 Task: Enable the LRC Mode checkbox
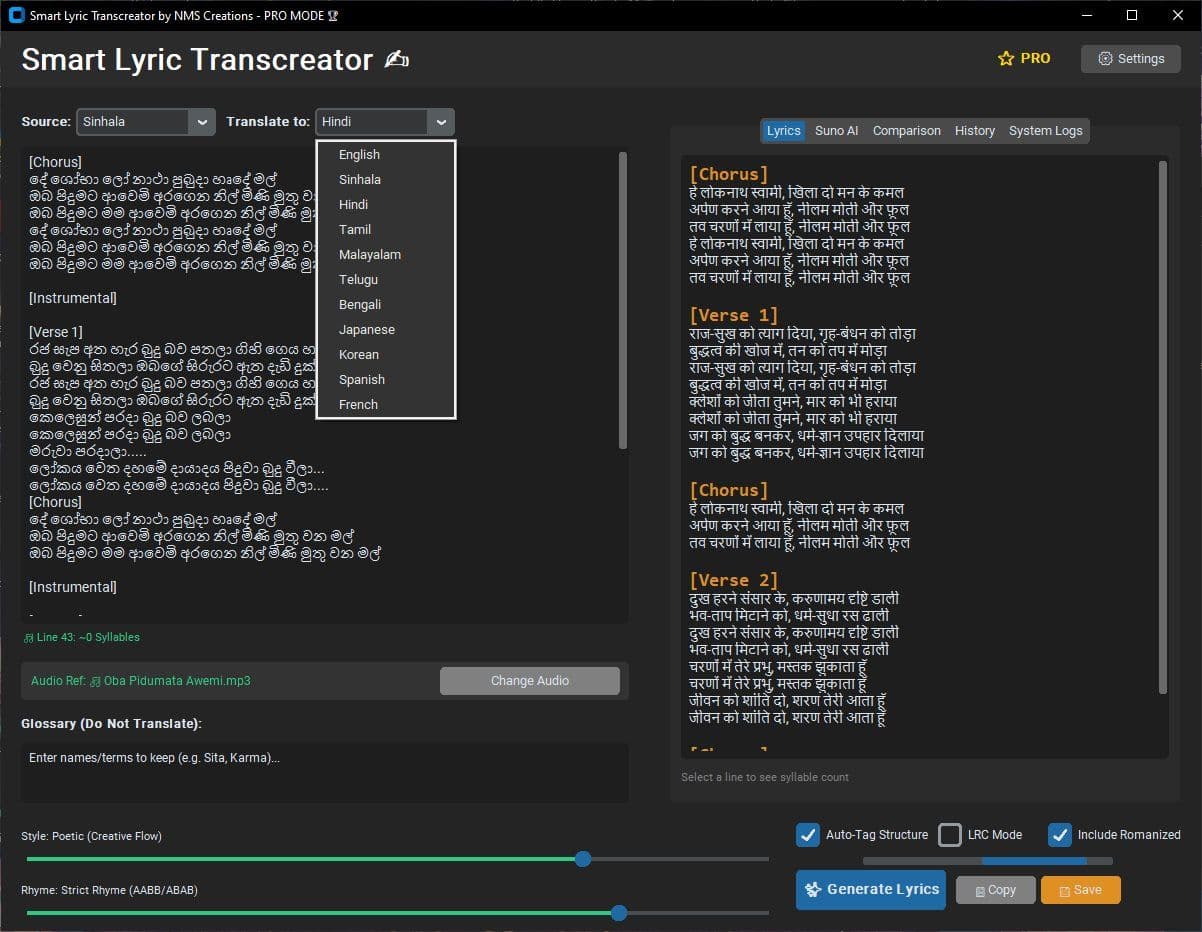click(x=950, y=835)
